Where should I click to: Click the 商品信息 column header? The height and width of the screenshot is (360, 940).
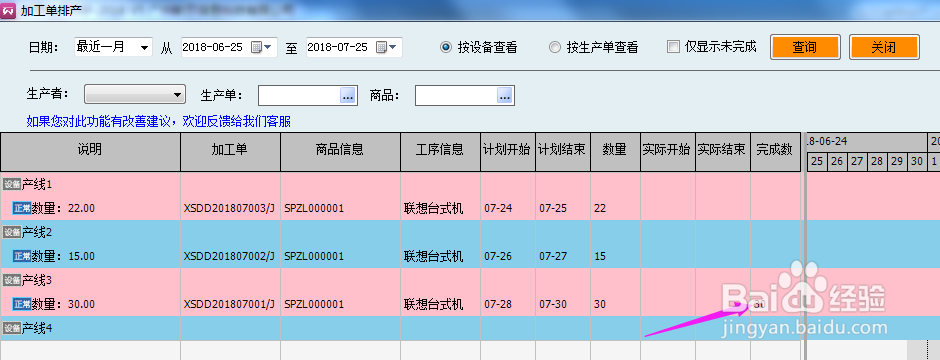pyautogui.click(x=341, y=152)
